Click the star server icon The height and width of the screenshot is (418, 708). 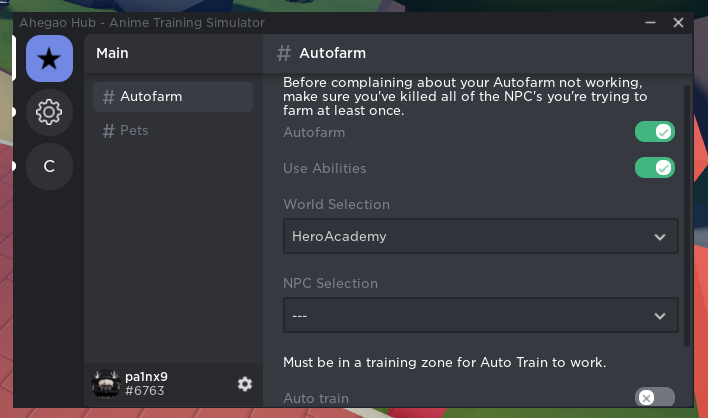coord(49,59)
